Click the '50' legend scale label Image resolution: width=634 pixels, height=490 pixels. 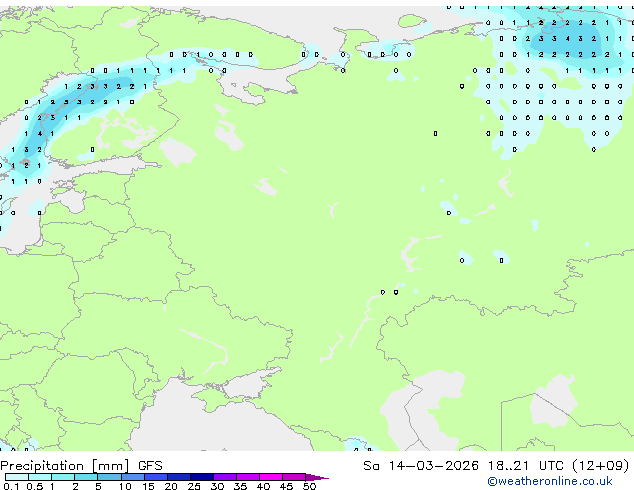pyautogui.click(x=309, y=486)
